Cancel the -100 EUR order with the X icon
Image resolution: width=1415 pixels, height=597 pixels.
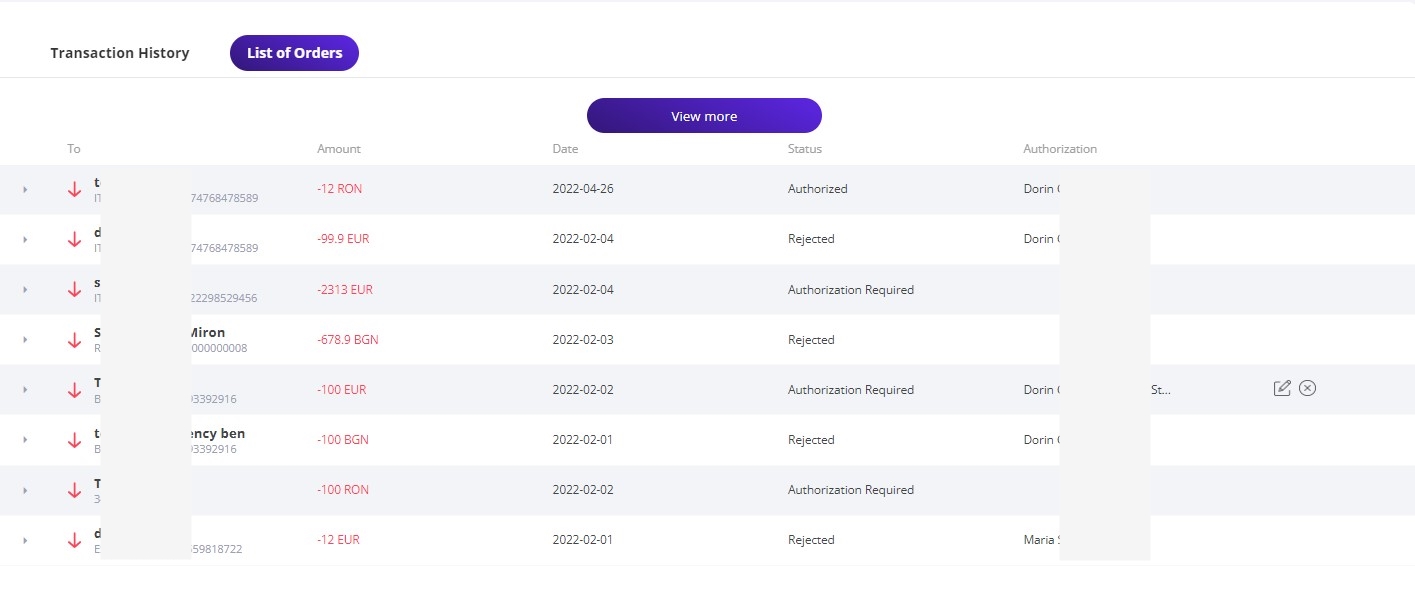[1307, 388]
